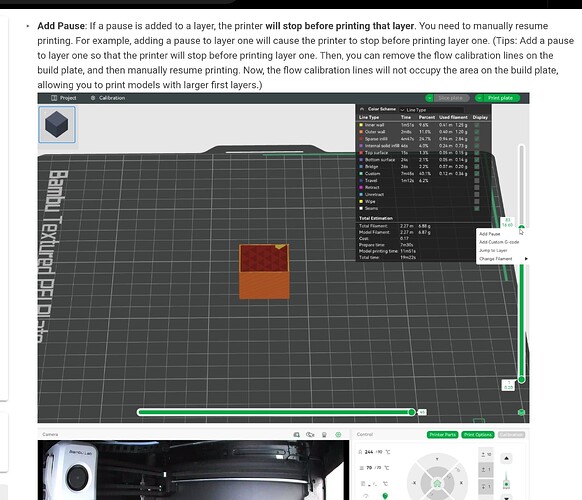Click the lamp icon in Camera toolbar

[x=324, y=434]
